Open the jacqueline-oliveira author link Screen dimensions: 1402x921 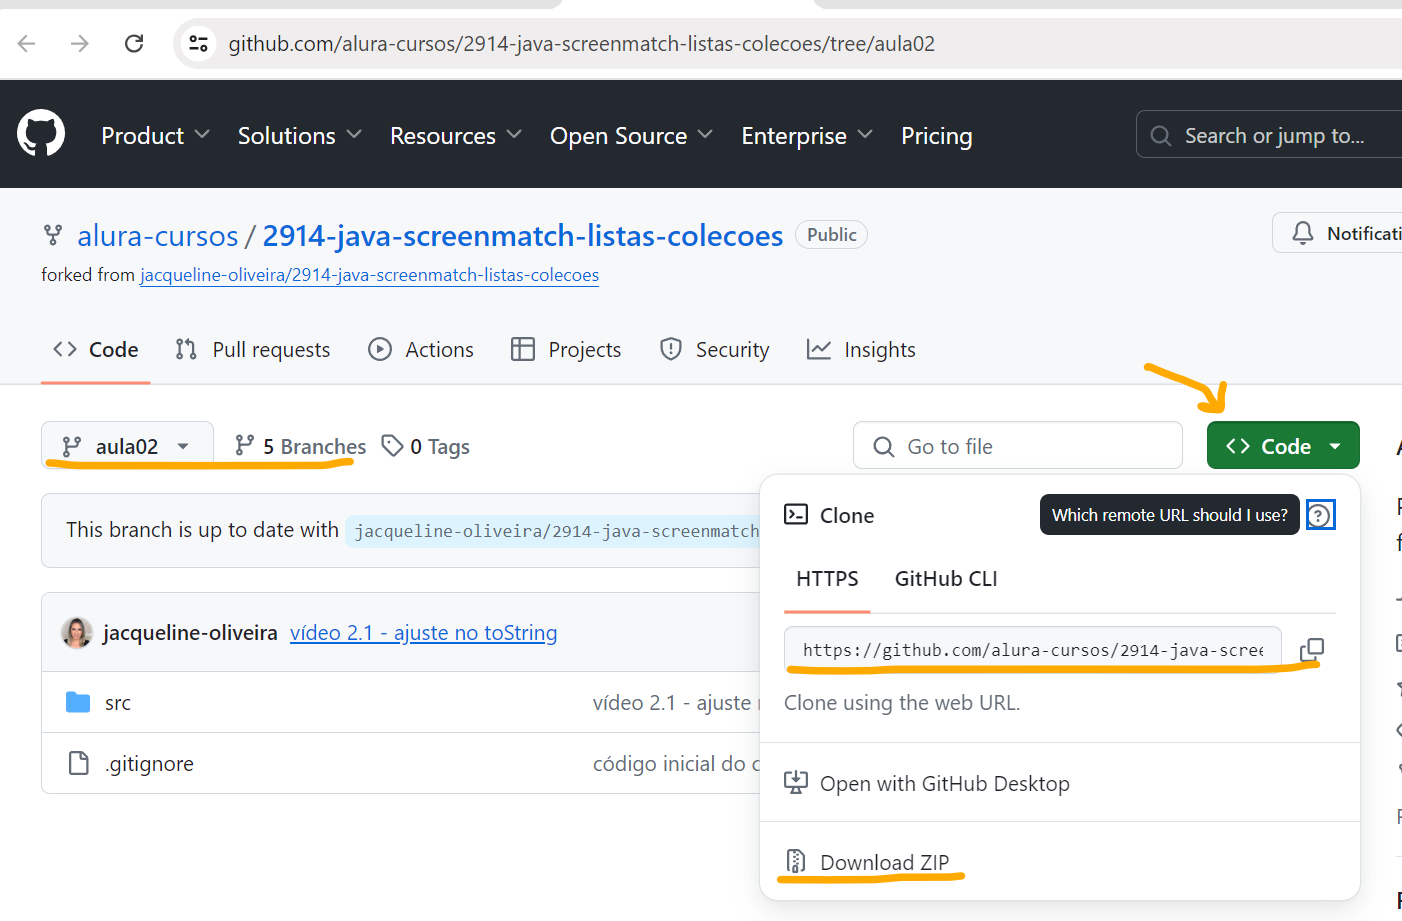190,633
